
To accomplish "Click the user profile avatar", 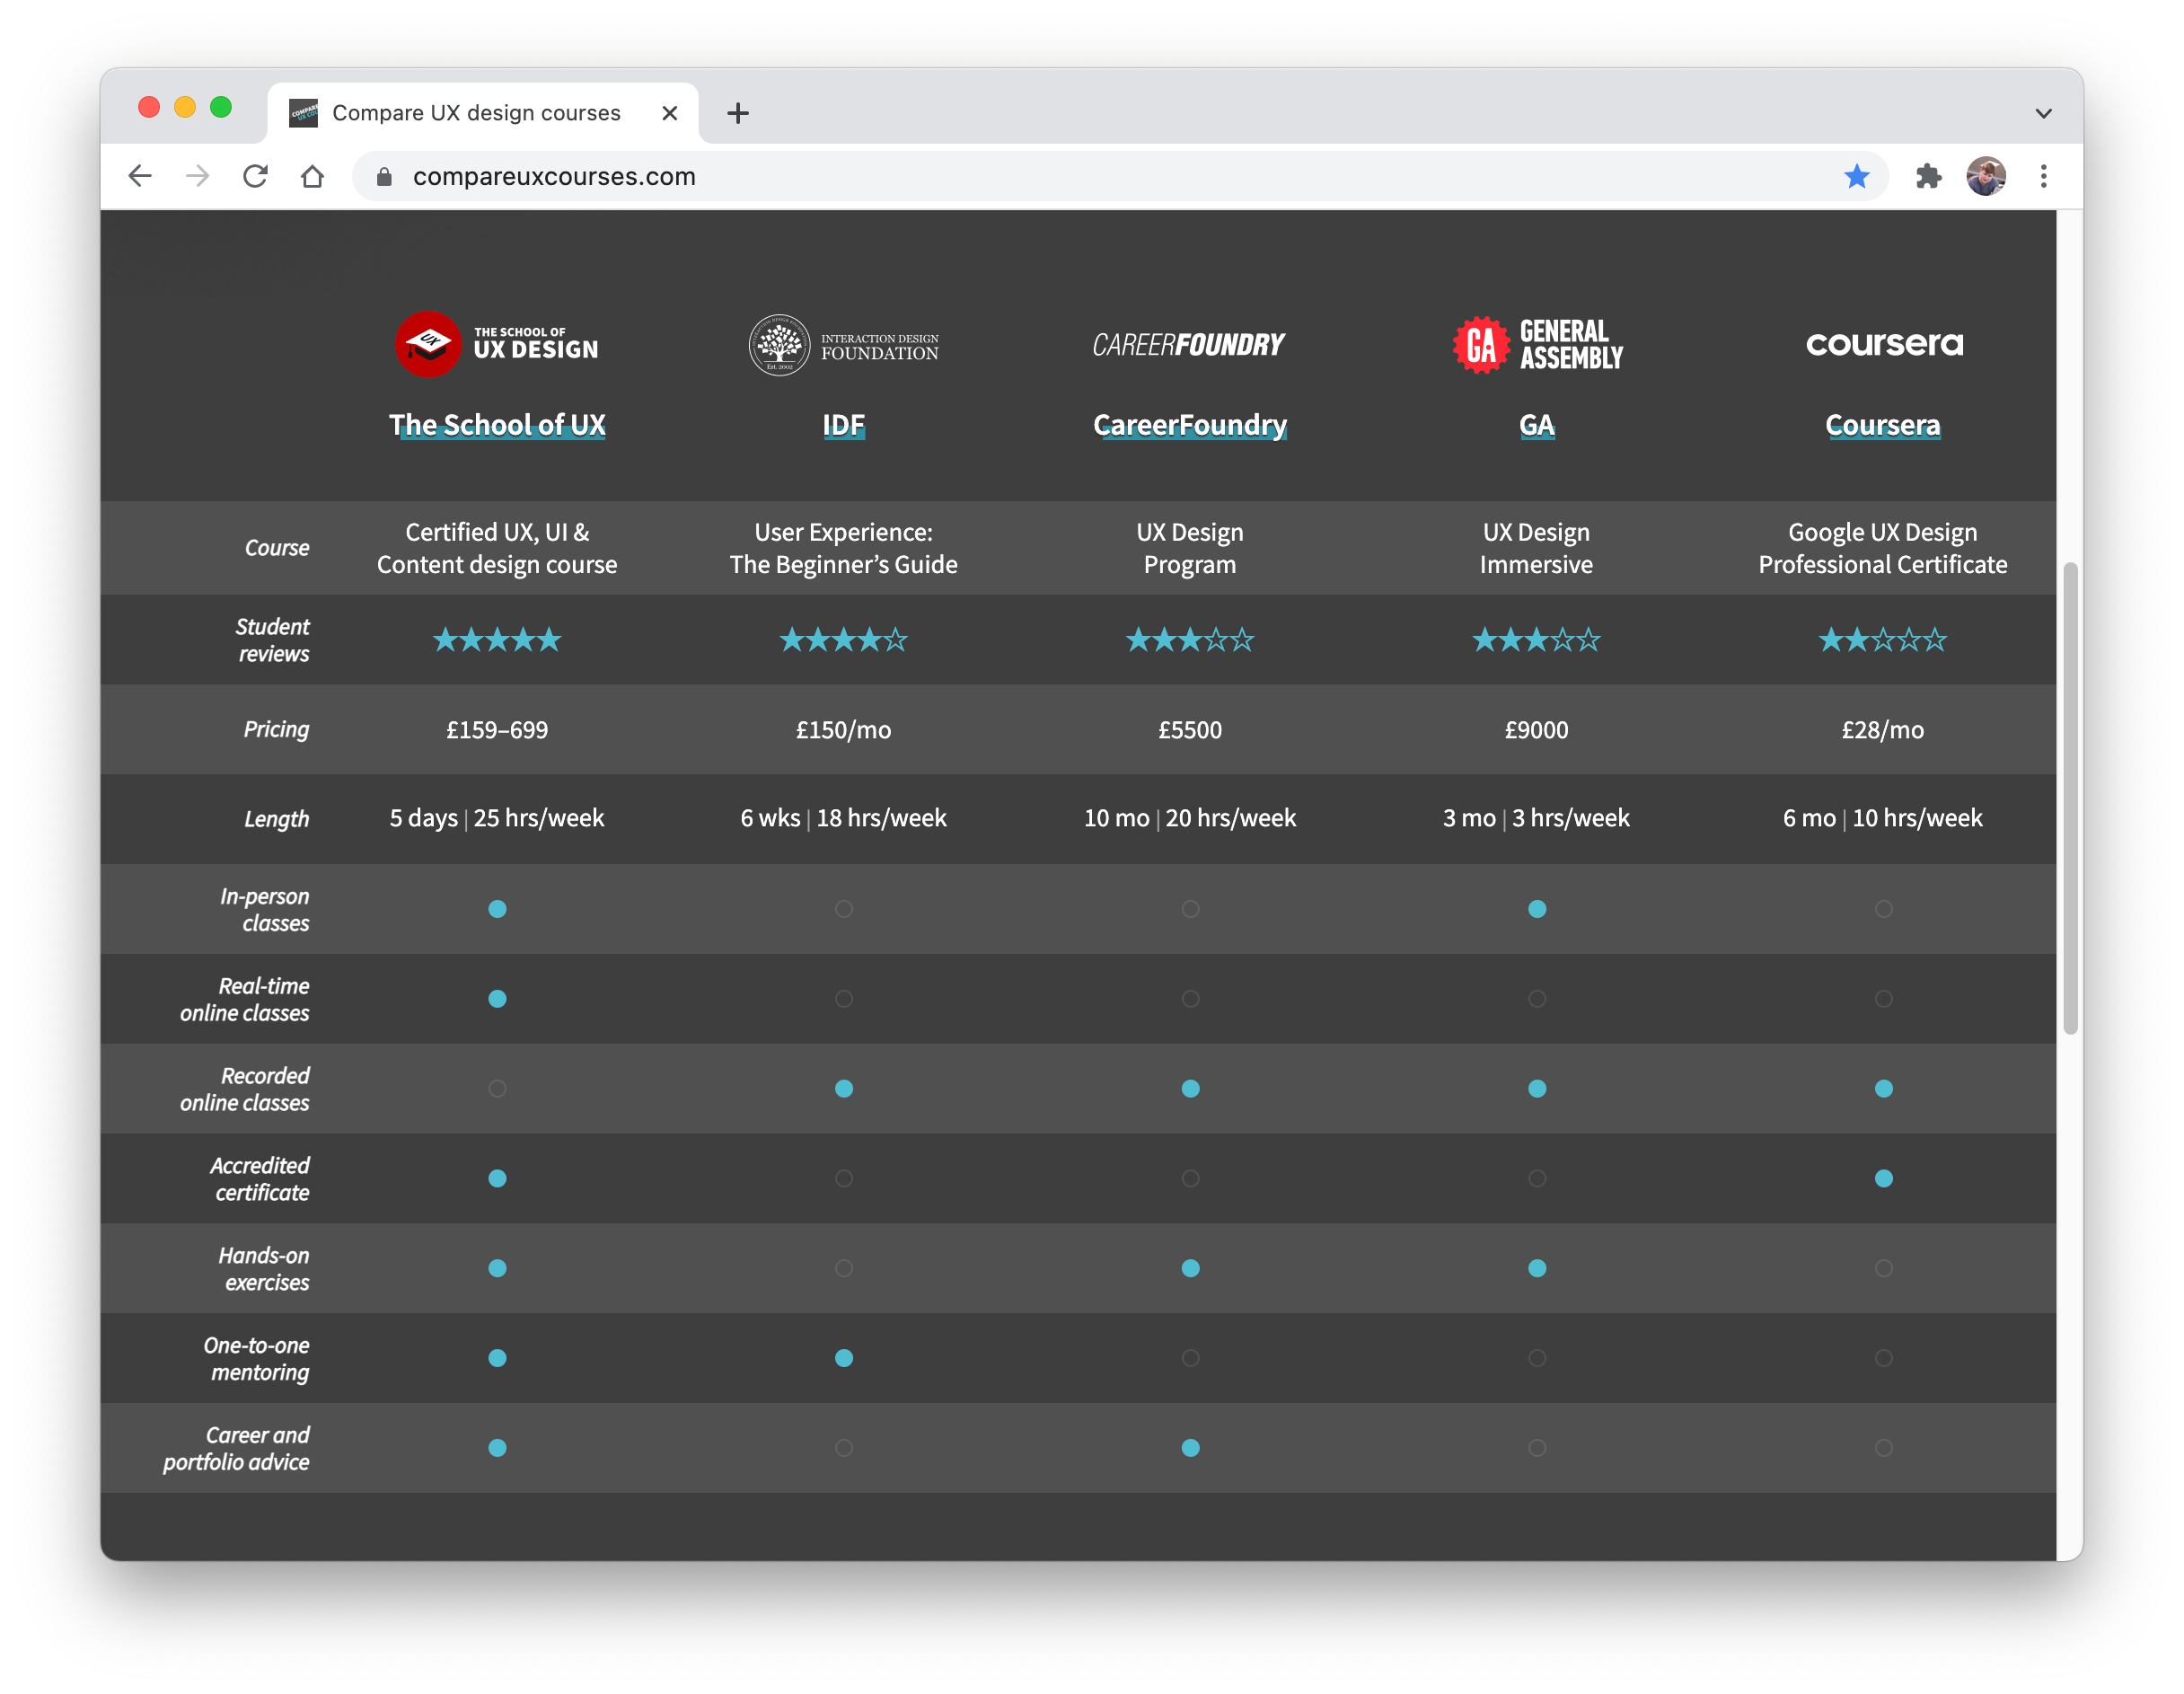I will (1986, 176).
